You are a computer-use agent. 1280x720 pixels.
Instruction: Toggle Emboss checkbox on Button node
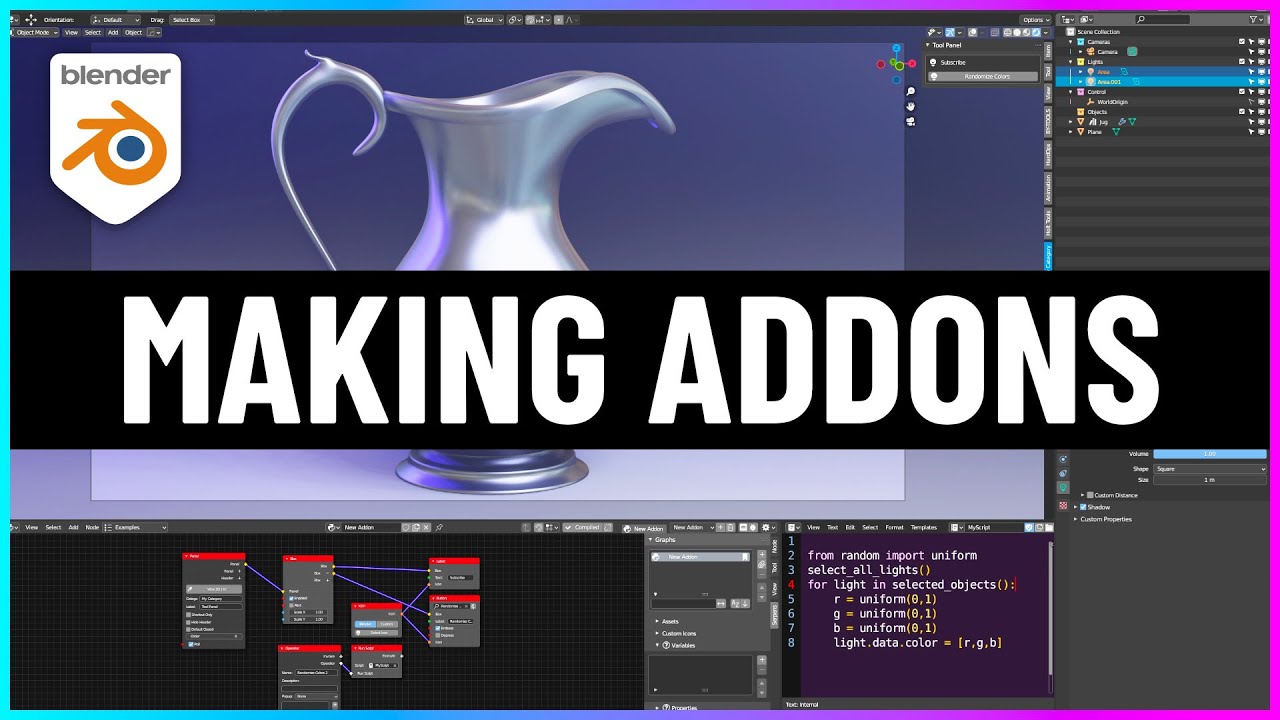tap(438, 628)
